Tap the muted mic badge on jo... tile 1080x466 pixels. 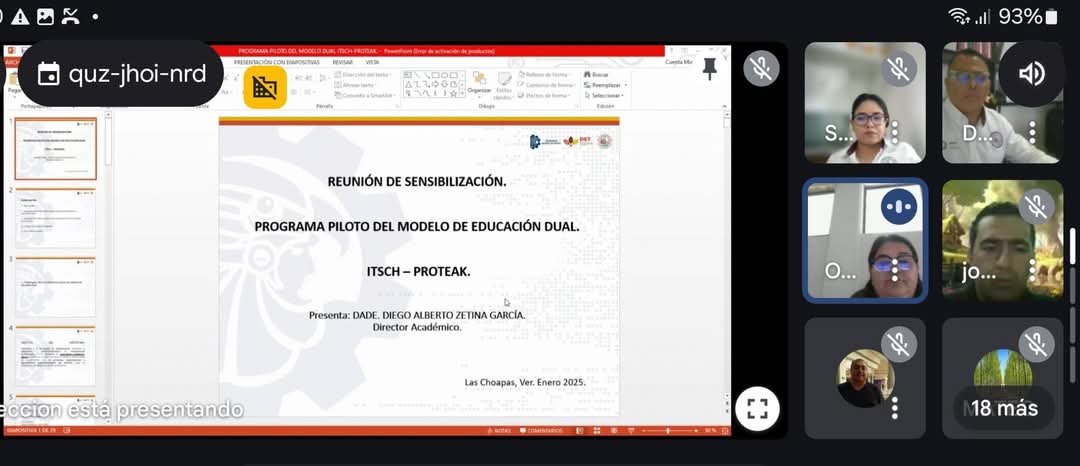pyautogui.click(x=1036, y=206)
